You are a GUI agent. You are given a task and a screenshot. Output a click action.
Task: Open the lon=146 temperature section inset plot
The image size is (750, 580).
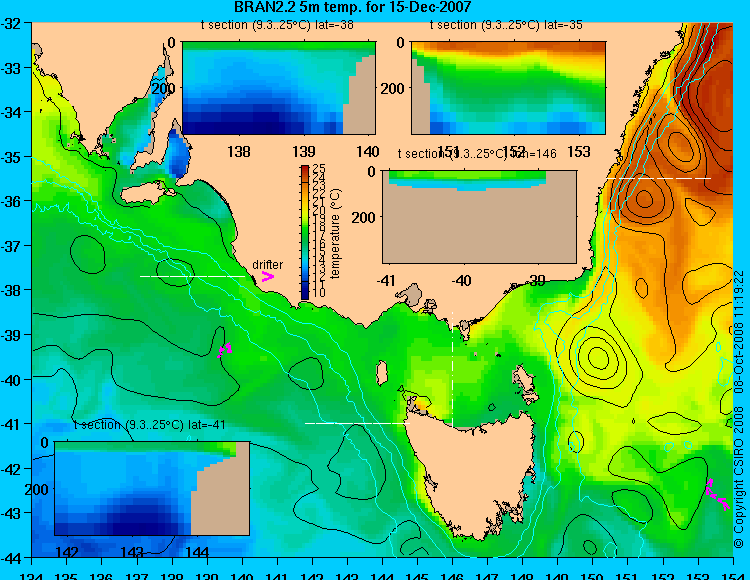[479, 217]
